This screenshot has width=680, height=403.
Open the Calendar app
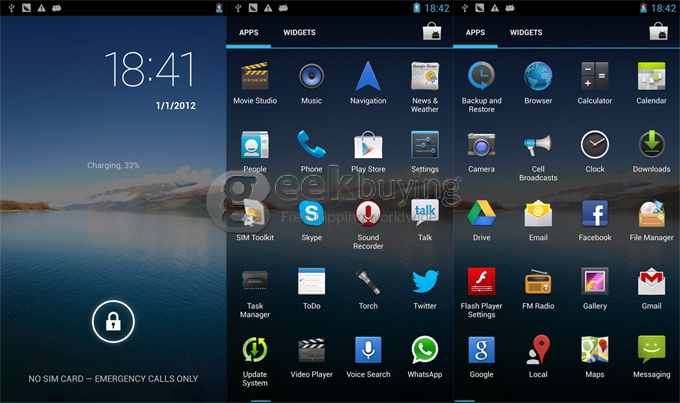(x=651, y=76)
